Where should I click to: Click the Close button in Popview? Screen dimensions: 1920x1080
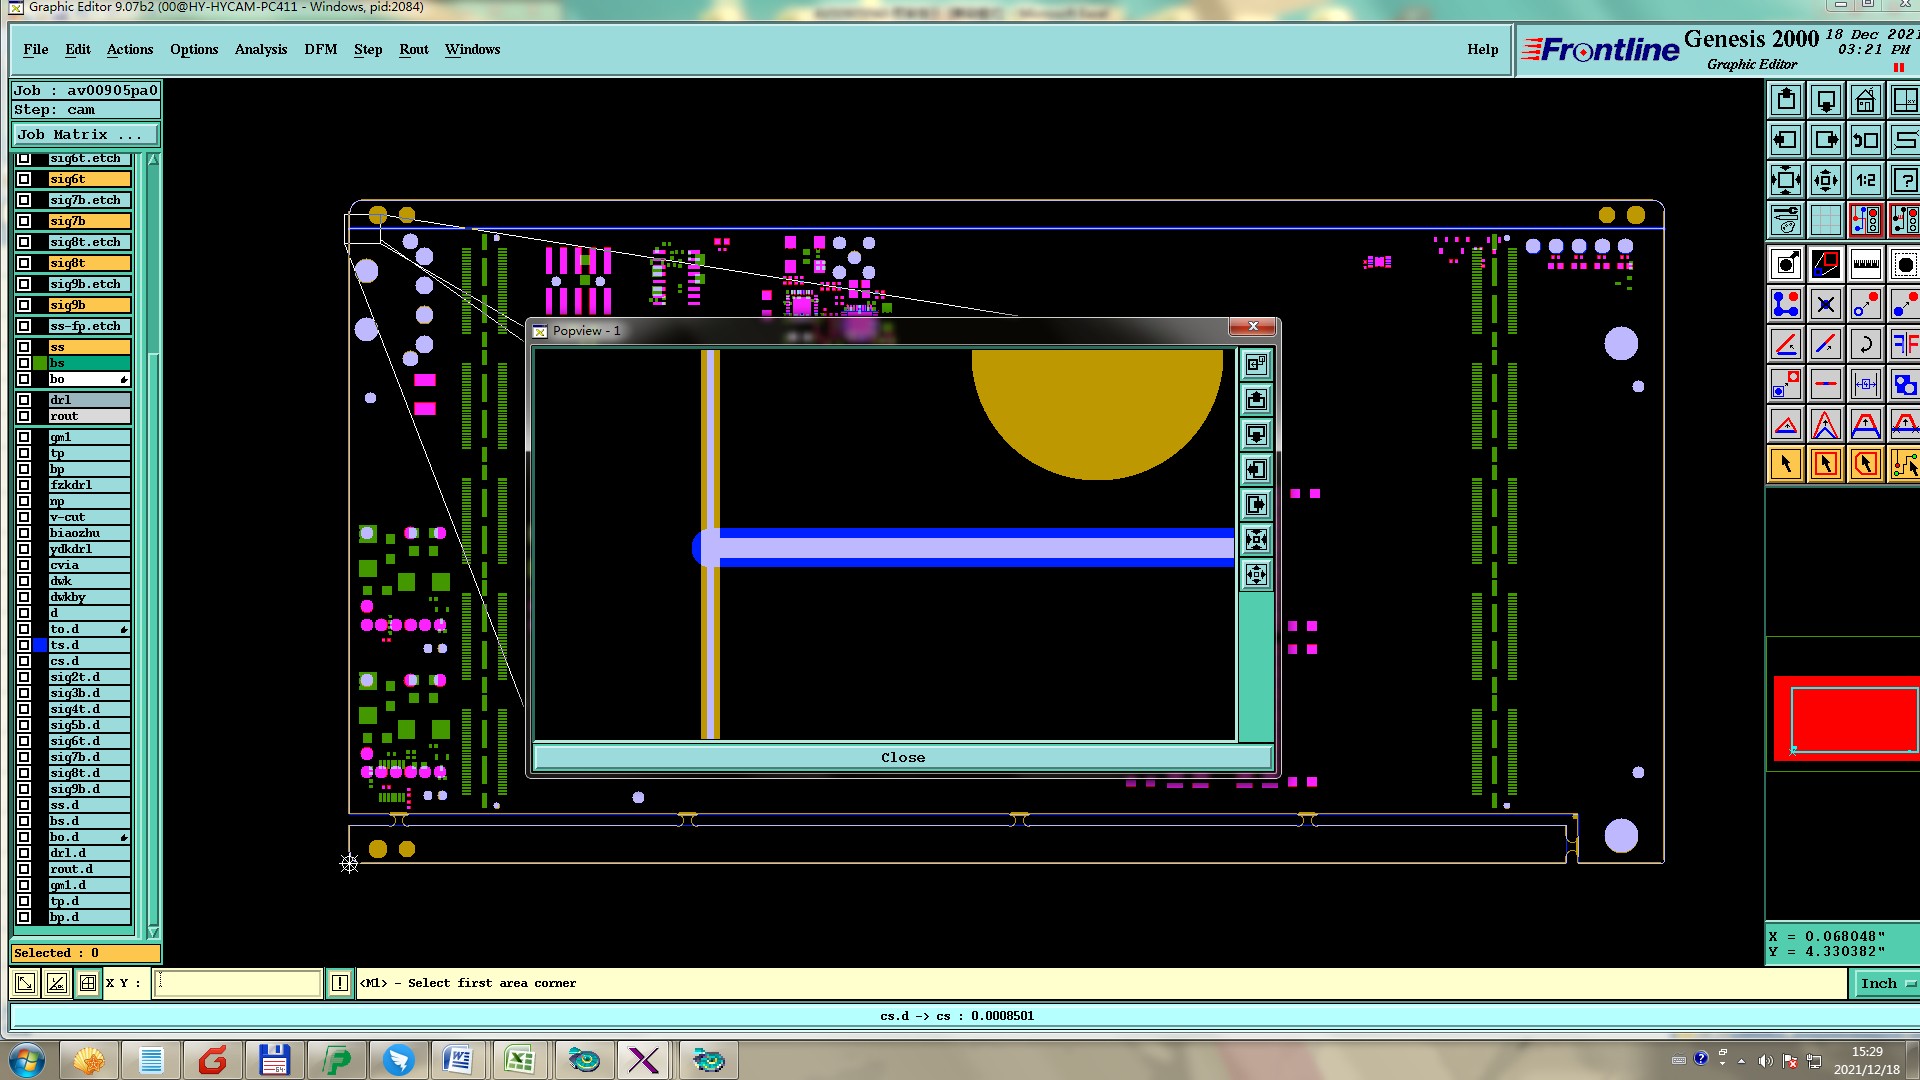[902, 757]
